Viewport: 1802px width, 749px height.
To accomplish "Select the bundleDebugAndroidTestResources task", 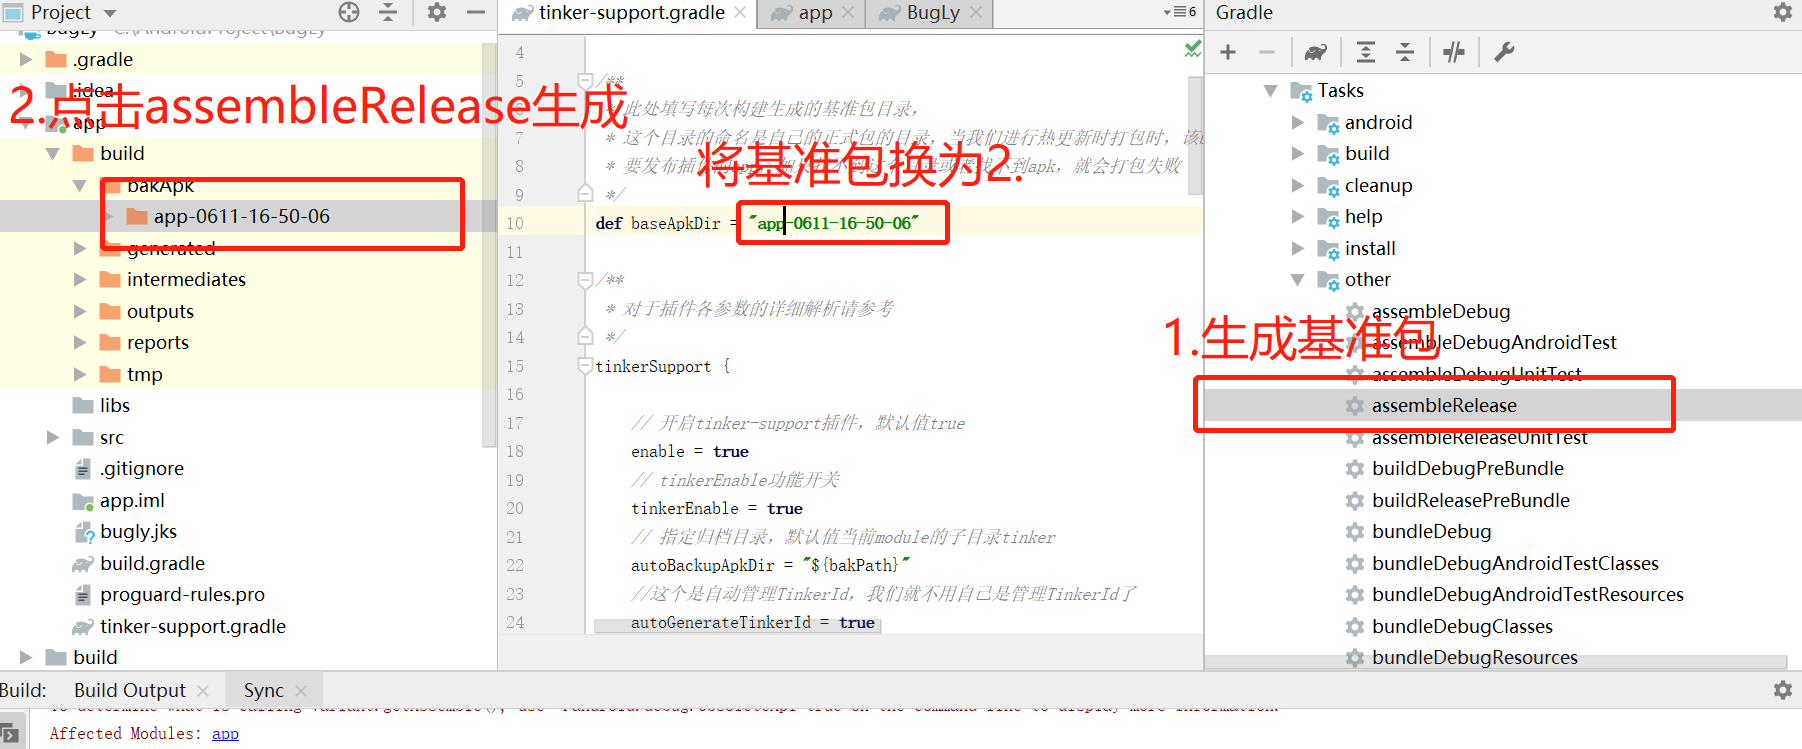I will click(x=1527, y=594).
